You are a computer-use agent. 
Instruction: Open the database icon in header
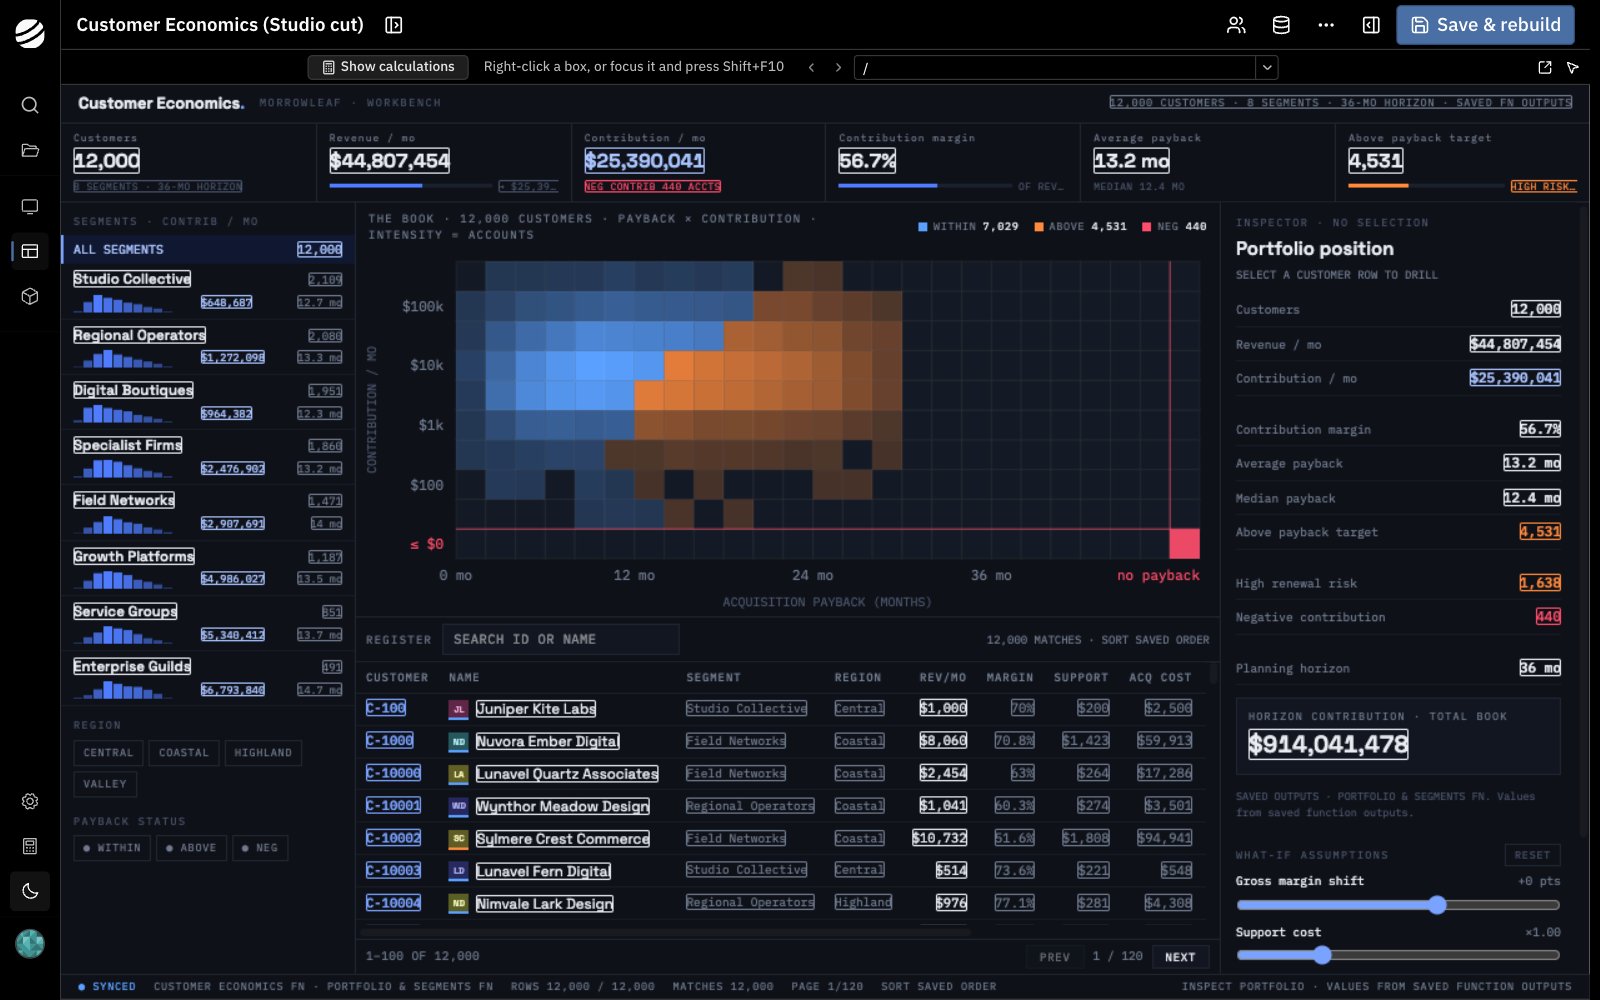pyautogui.click(x=1281, y=25)
